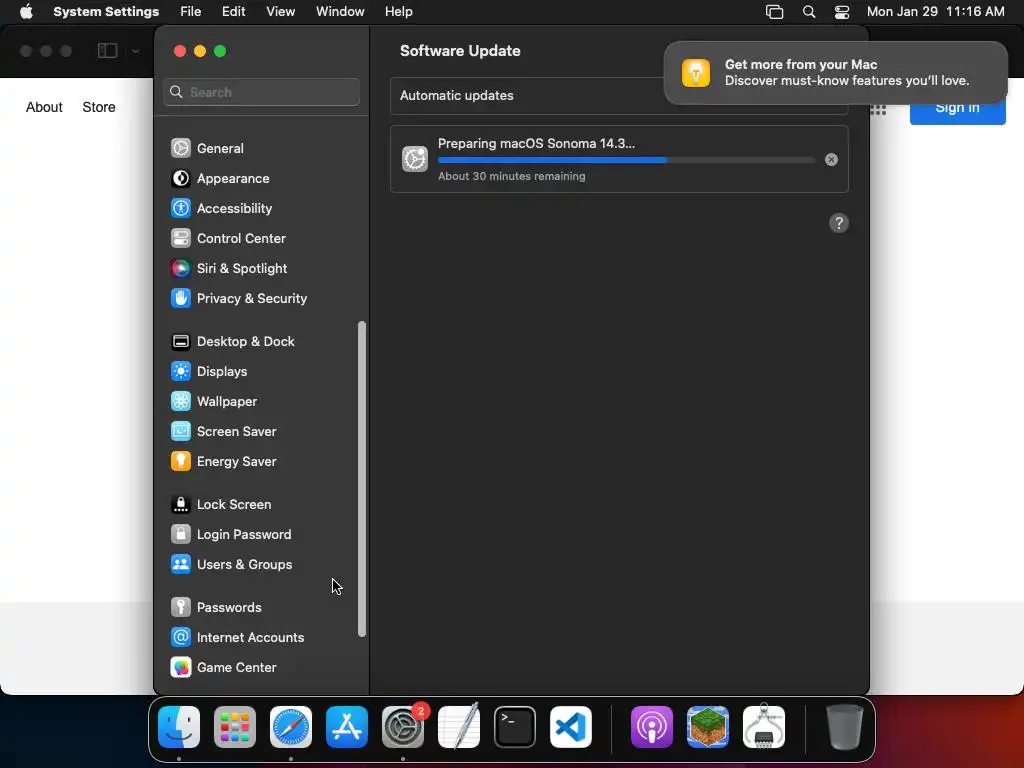Click System Settings icon in the Dock
Image resolution: width=1024 pixels, height=768 pixels.
[403, 727]
